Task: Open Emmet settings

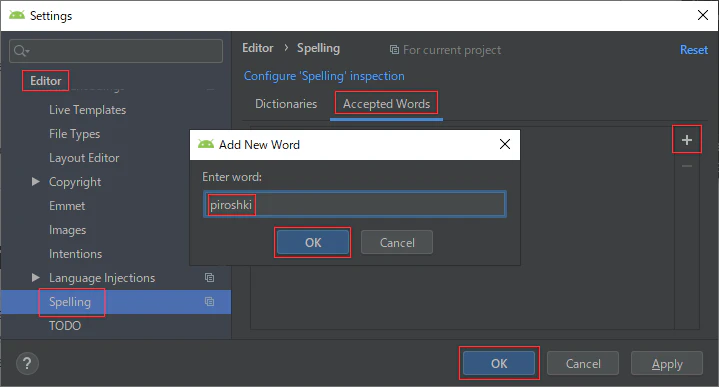Action: point(67,206)
